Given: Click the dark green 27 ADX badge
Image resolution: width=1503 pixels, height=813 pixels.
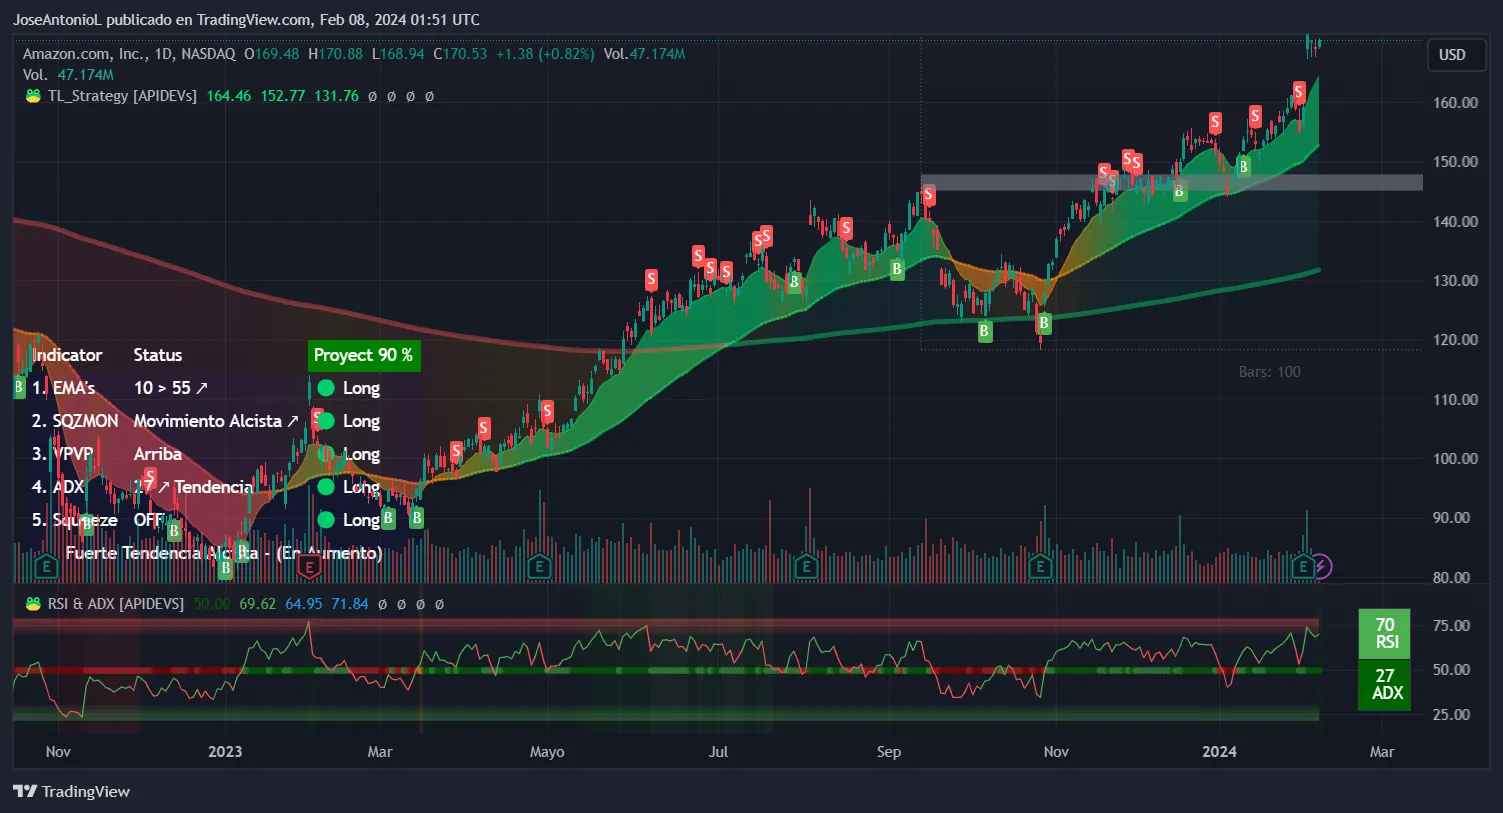Looking at the screenshot, I should click(1384, 684).
